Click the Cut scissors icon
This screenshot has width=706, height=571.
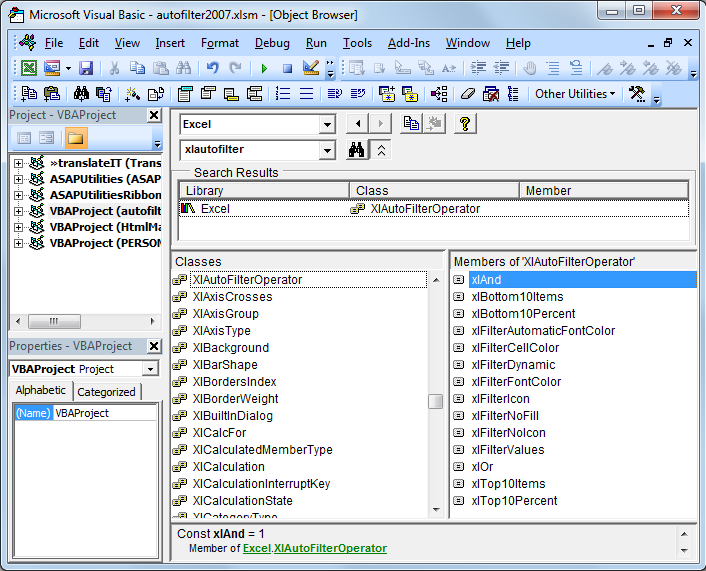[x=114, y=68]
